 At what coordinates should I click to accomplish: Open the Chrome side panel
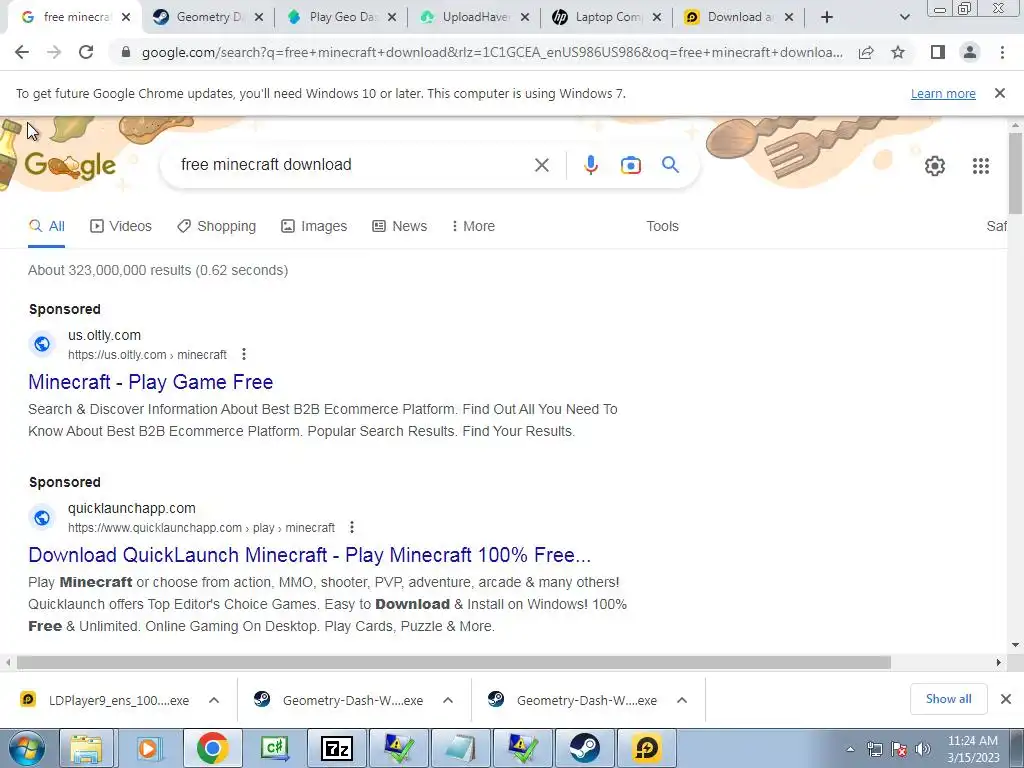tap(938, 52)
